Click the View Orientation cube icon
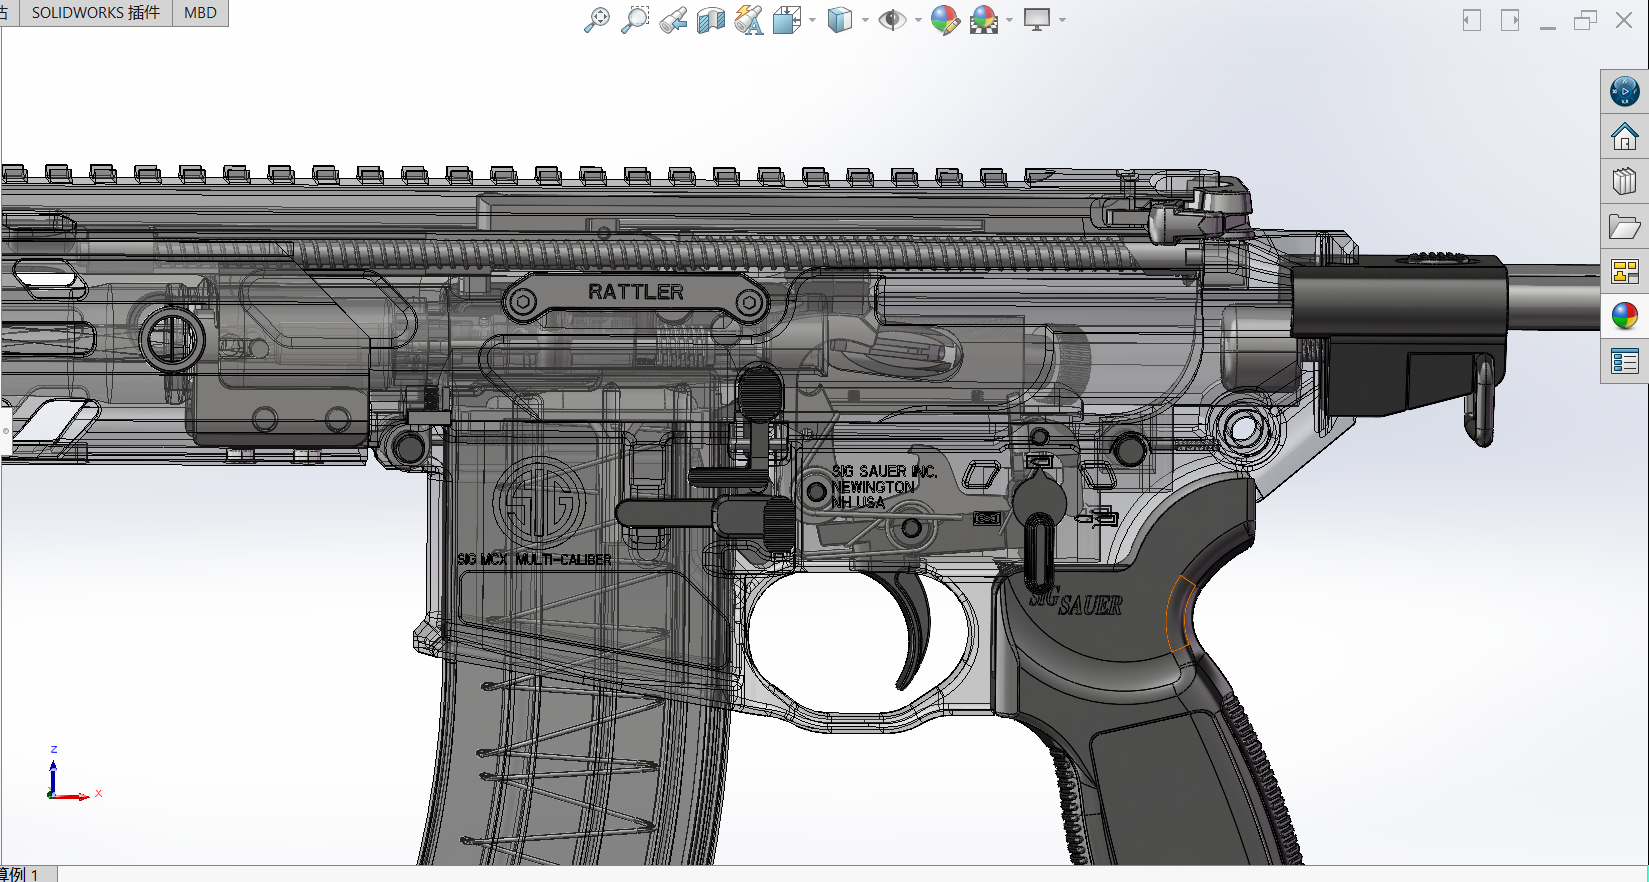 [x=787, y=19]
